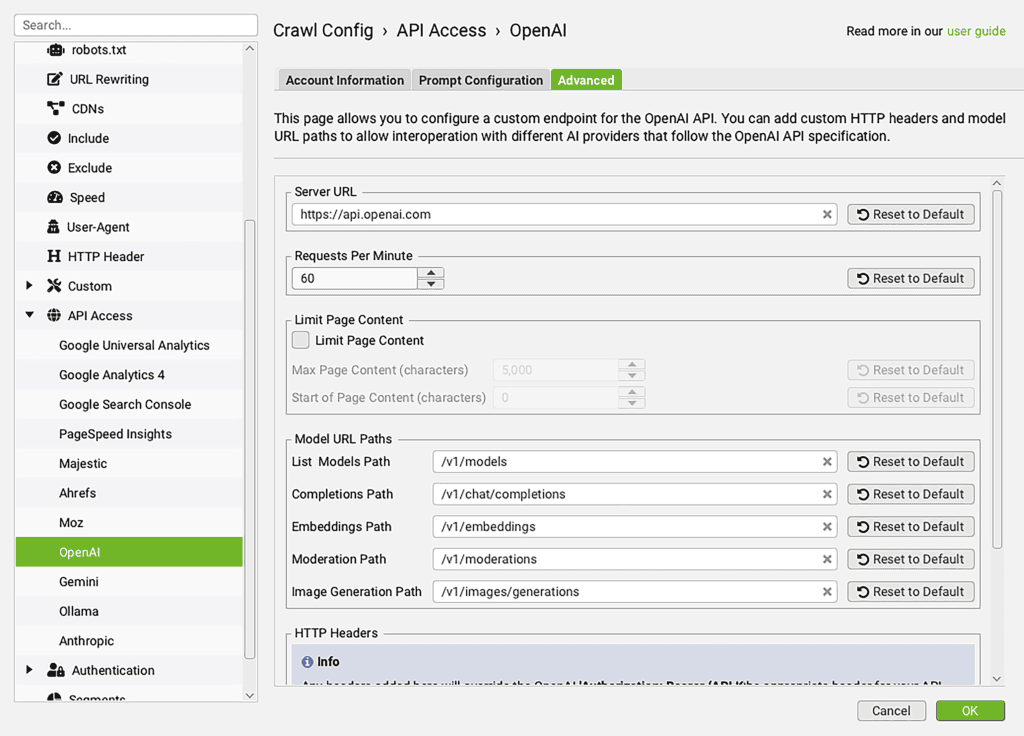Click the Speed gauge icon
Viewport: 1024px width, 736px height.
pos(54,197)
